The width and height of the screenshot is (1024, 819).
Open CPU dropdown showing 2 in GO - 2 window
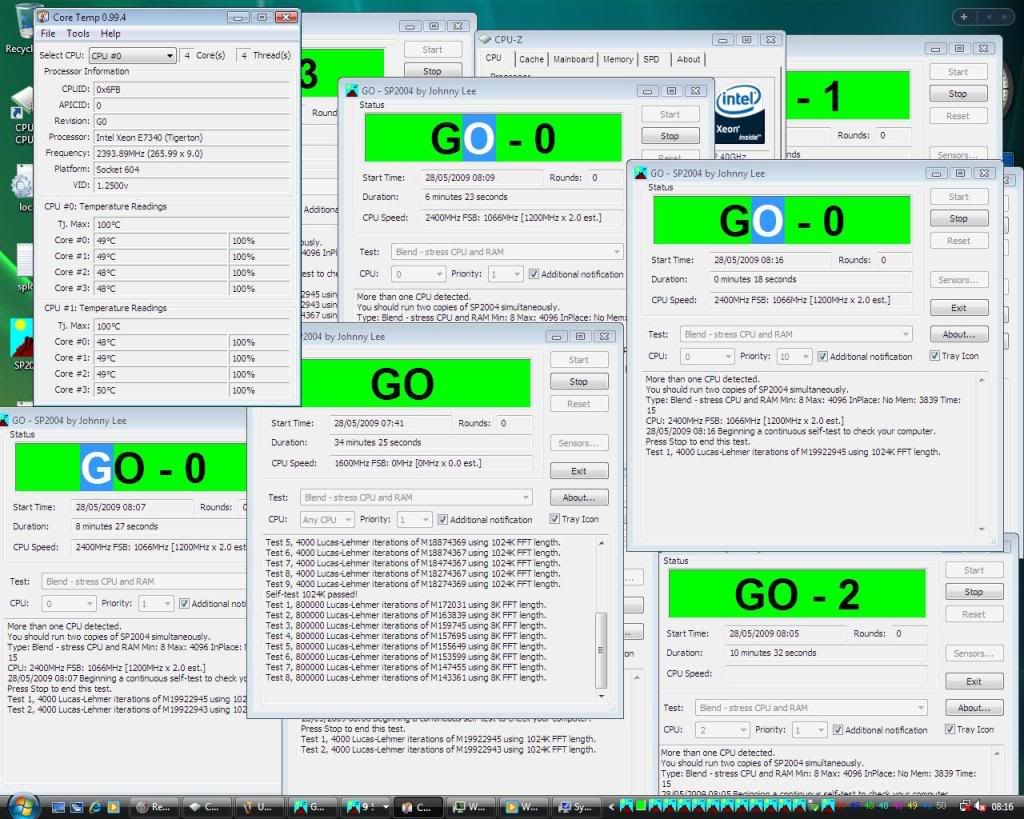pyautogui.click(x=722, y=730)
